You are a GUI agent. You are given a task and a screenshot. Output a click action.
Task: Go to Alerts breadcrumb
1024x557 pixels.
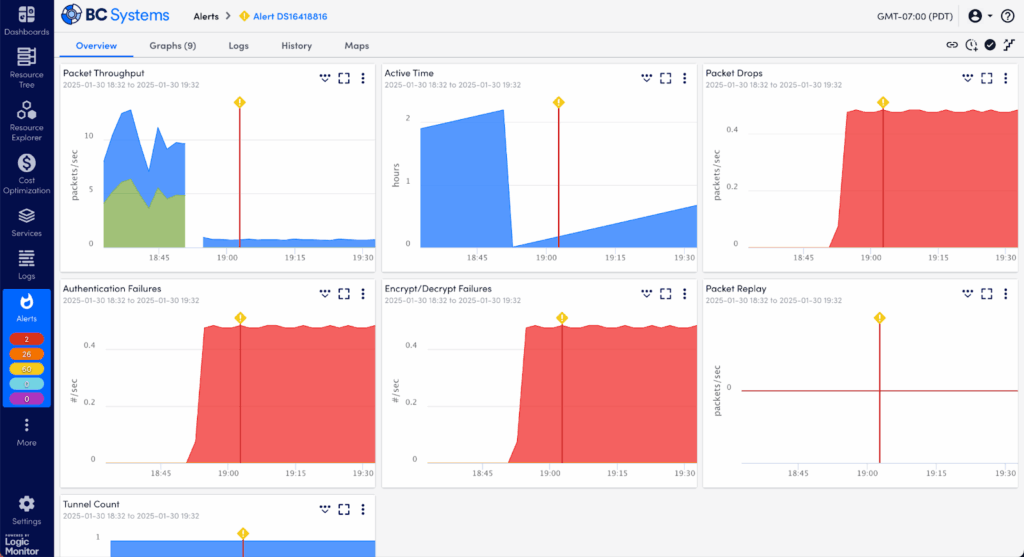tap(206, 16)
